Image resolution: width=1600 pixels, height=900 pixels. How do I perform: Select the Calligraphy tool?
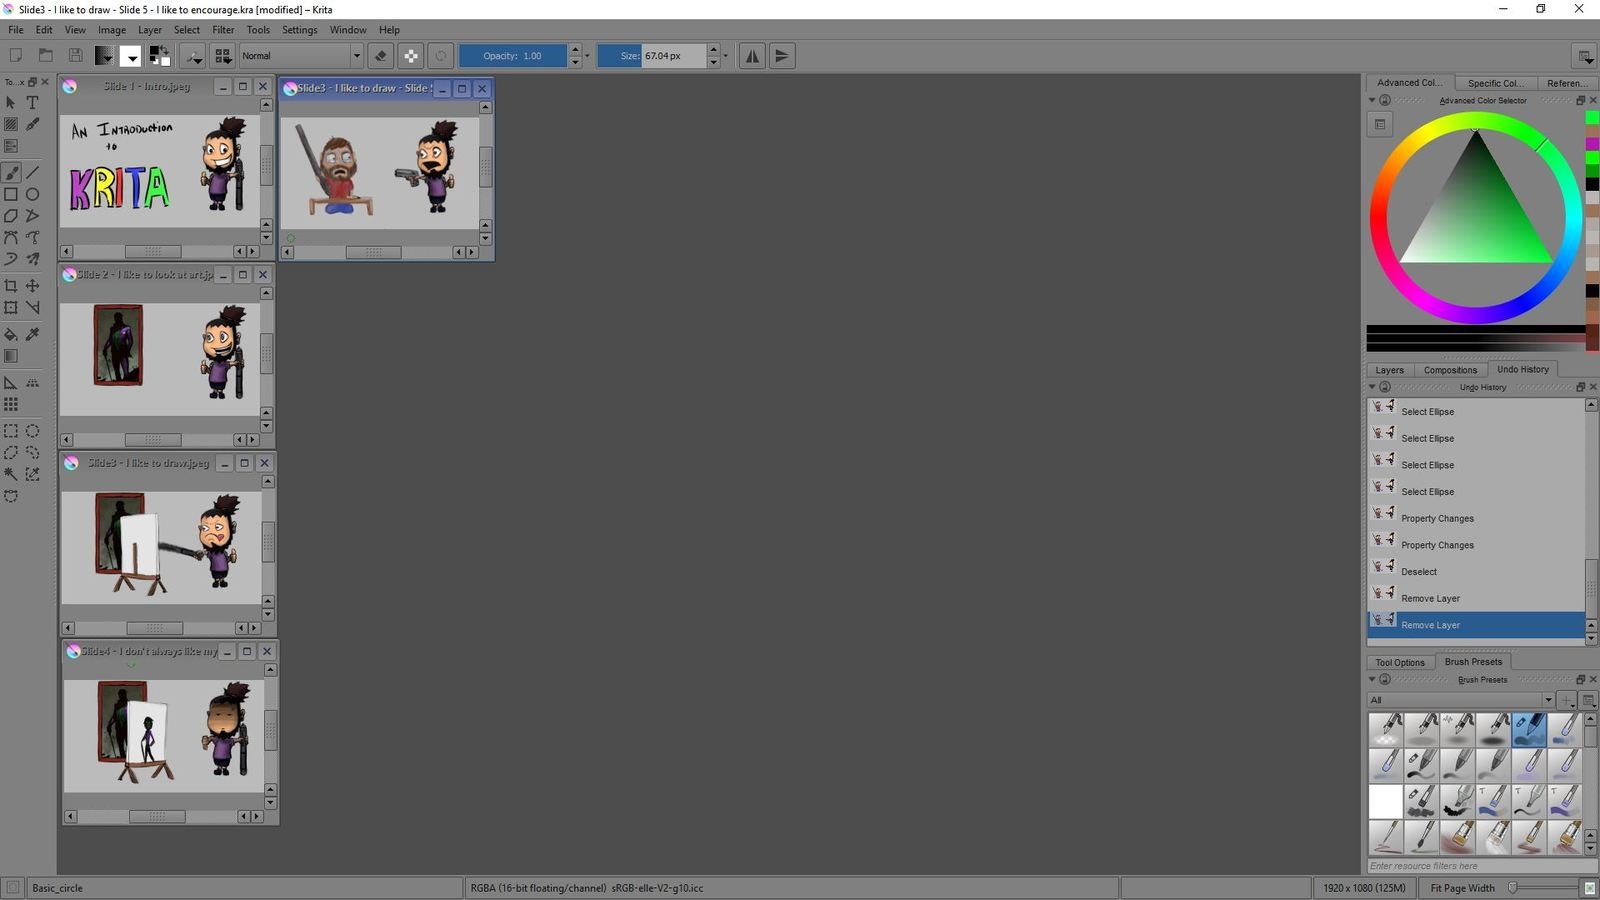pos(32,124)
